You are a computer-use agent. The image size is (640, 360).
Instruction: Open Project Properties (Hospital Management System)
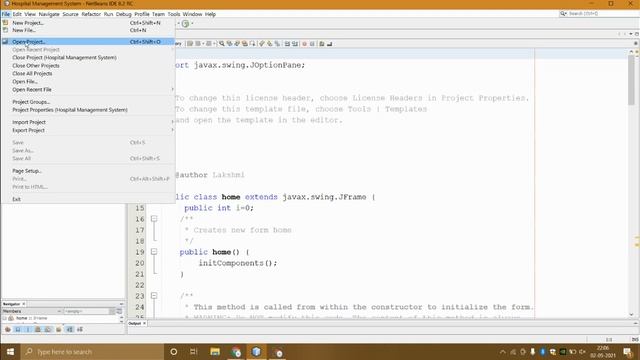pos(70,110)
